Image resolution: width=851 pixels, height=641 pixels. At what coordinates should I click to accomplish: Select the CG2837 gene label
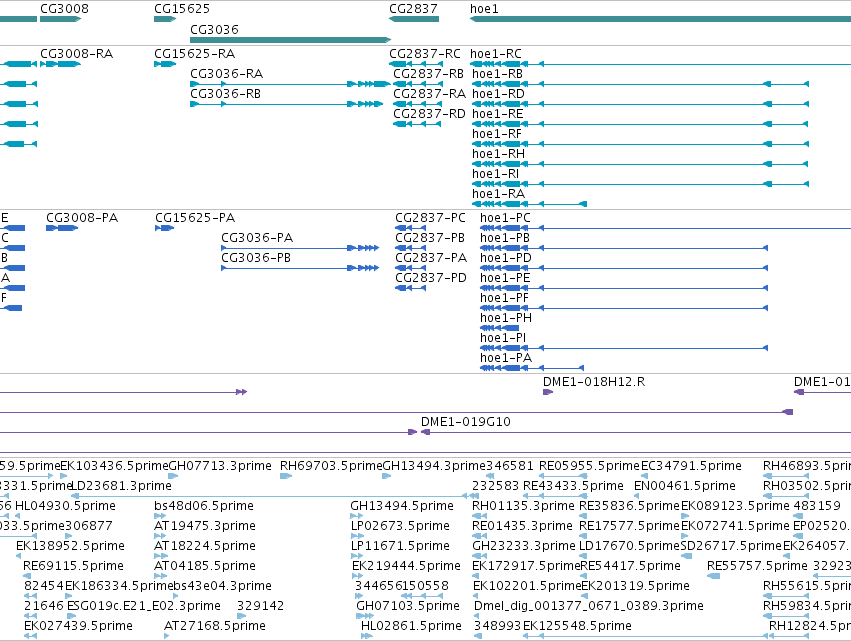(x=413, y=9)
